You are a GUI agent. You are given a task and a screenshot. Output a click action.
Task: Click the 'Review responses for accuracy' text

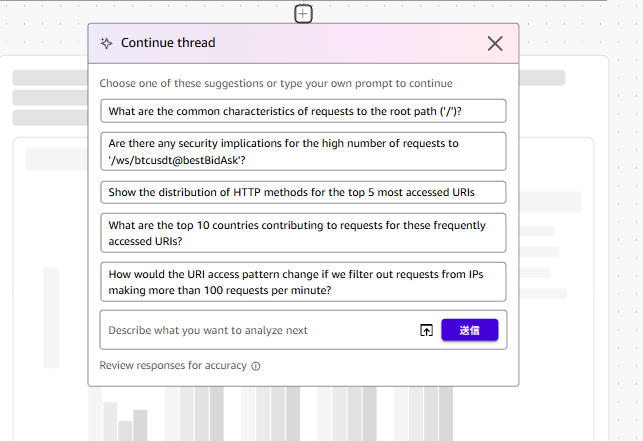click(x=173, y=366)
